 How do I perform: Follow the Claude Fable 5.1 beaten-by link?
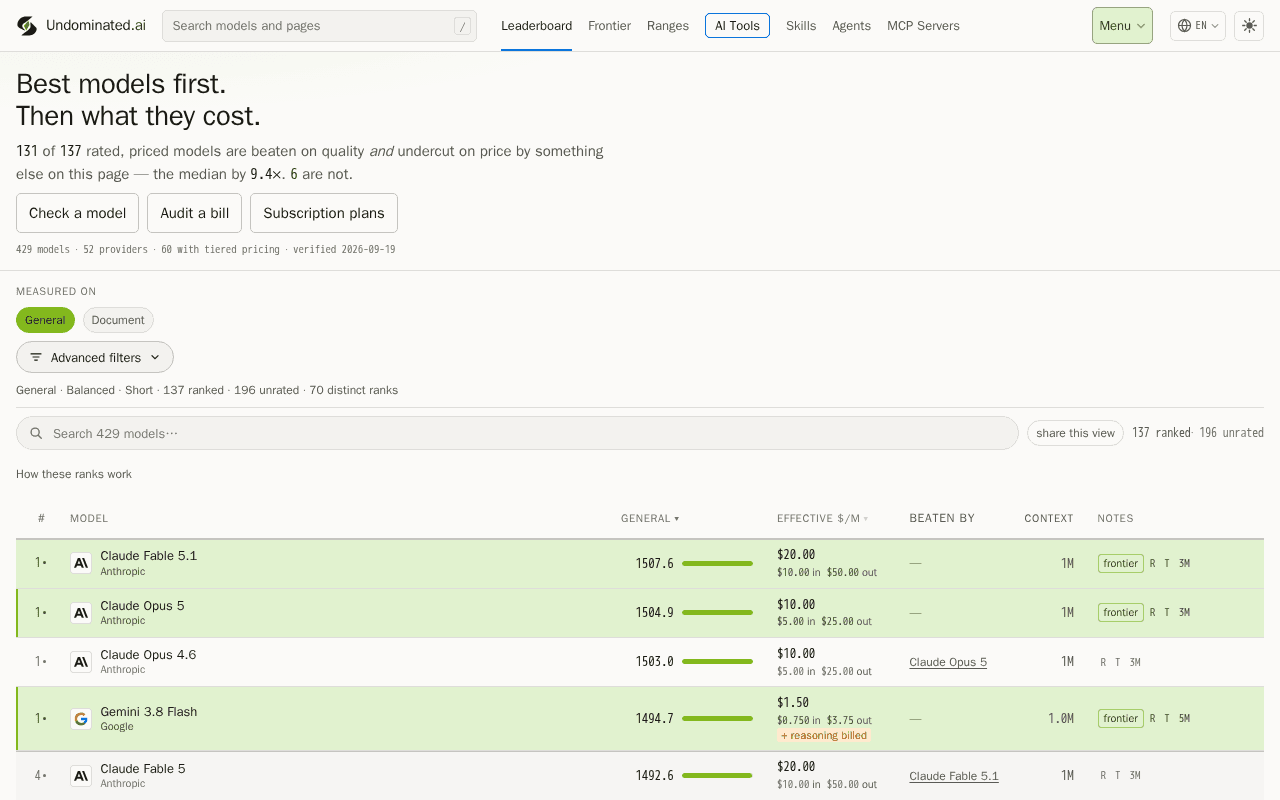[x=954, y=776]
